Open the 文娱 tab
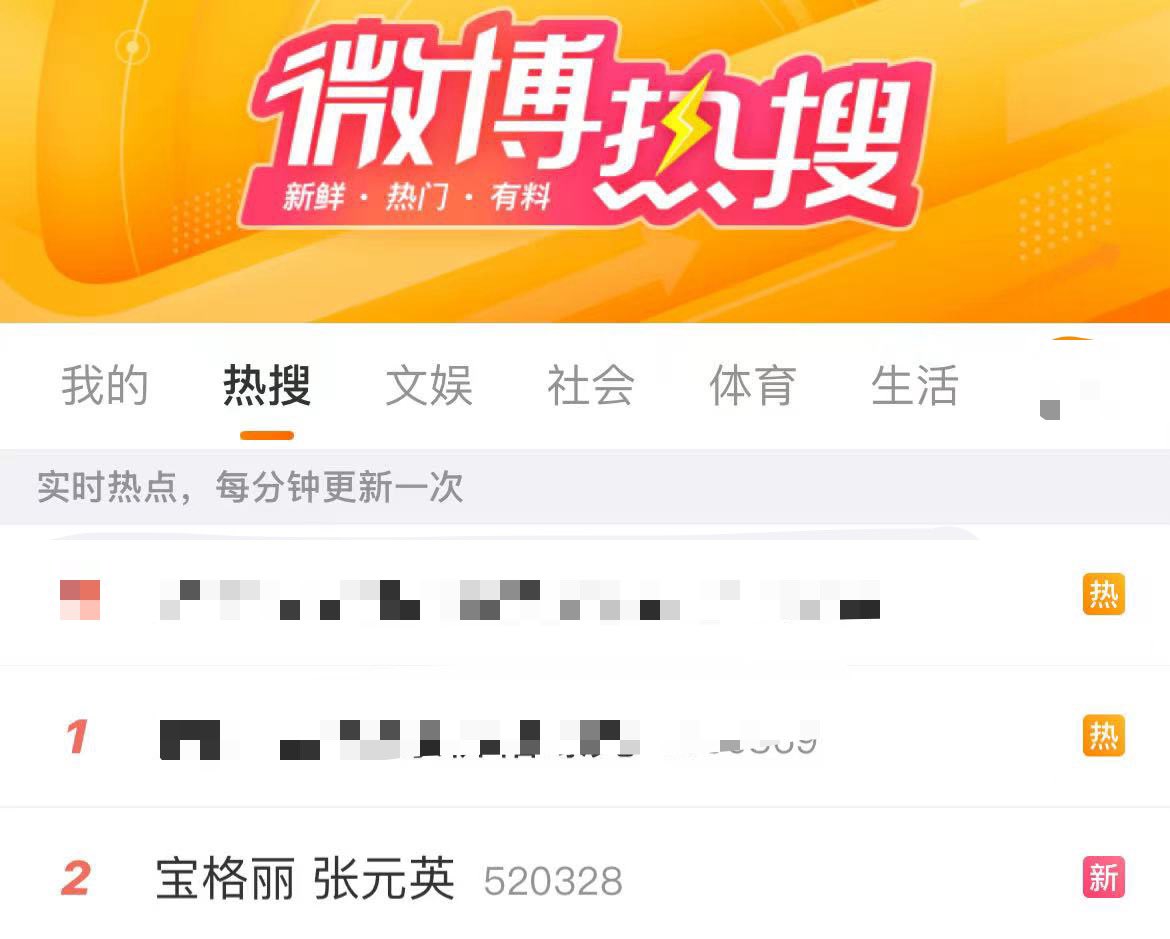The width and height of the screenshot is (1170, 939). [429, 386]
